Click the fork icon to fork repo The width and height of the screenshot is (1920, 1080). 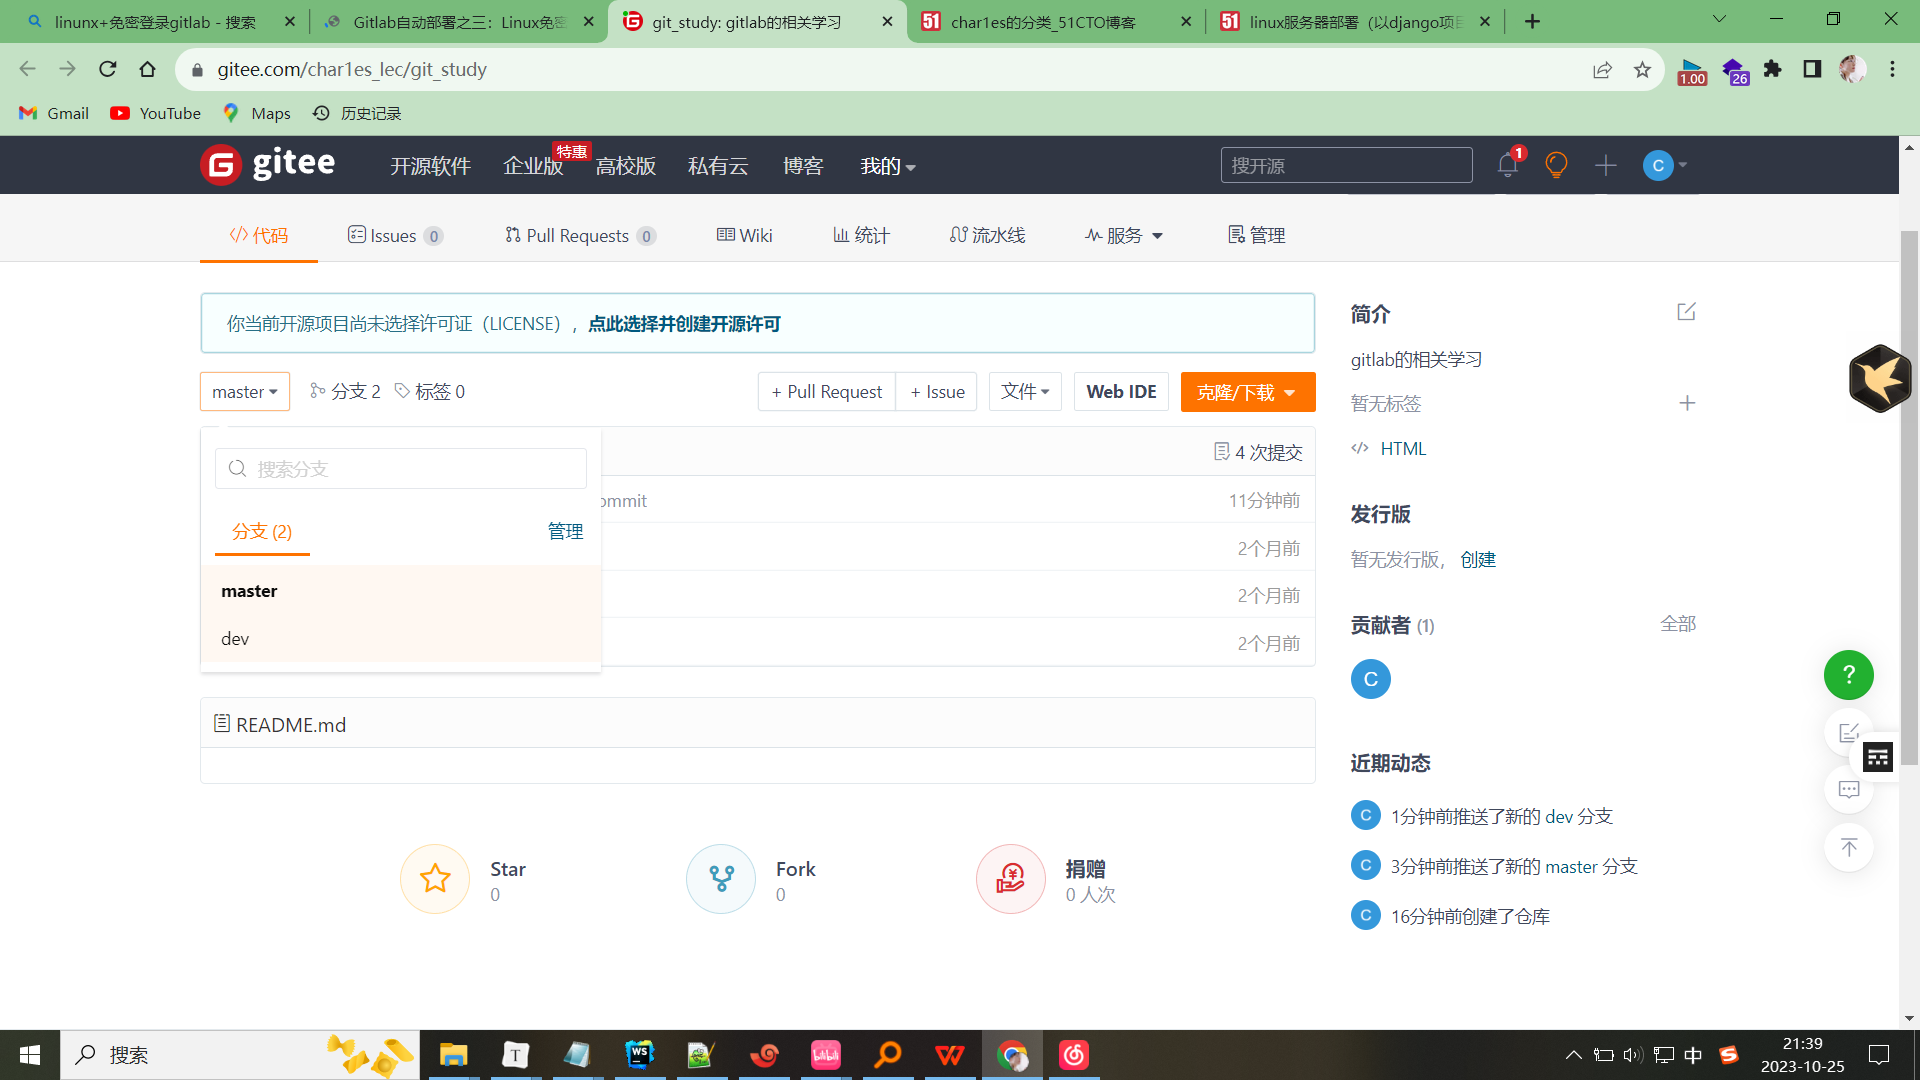721,877
